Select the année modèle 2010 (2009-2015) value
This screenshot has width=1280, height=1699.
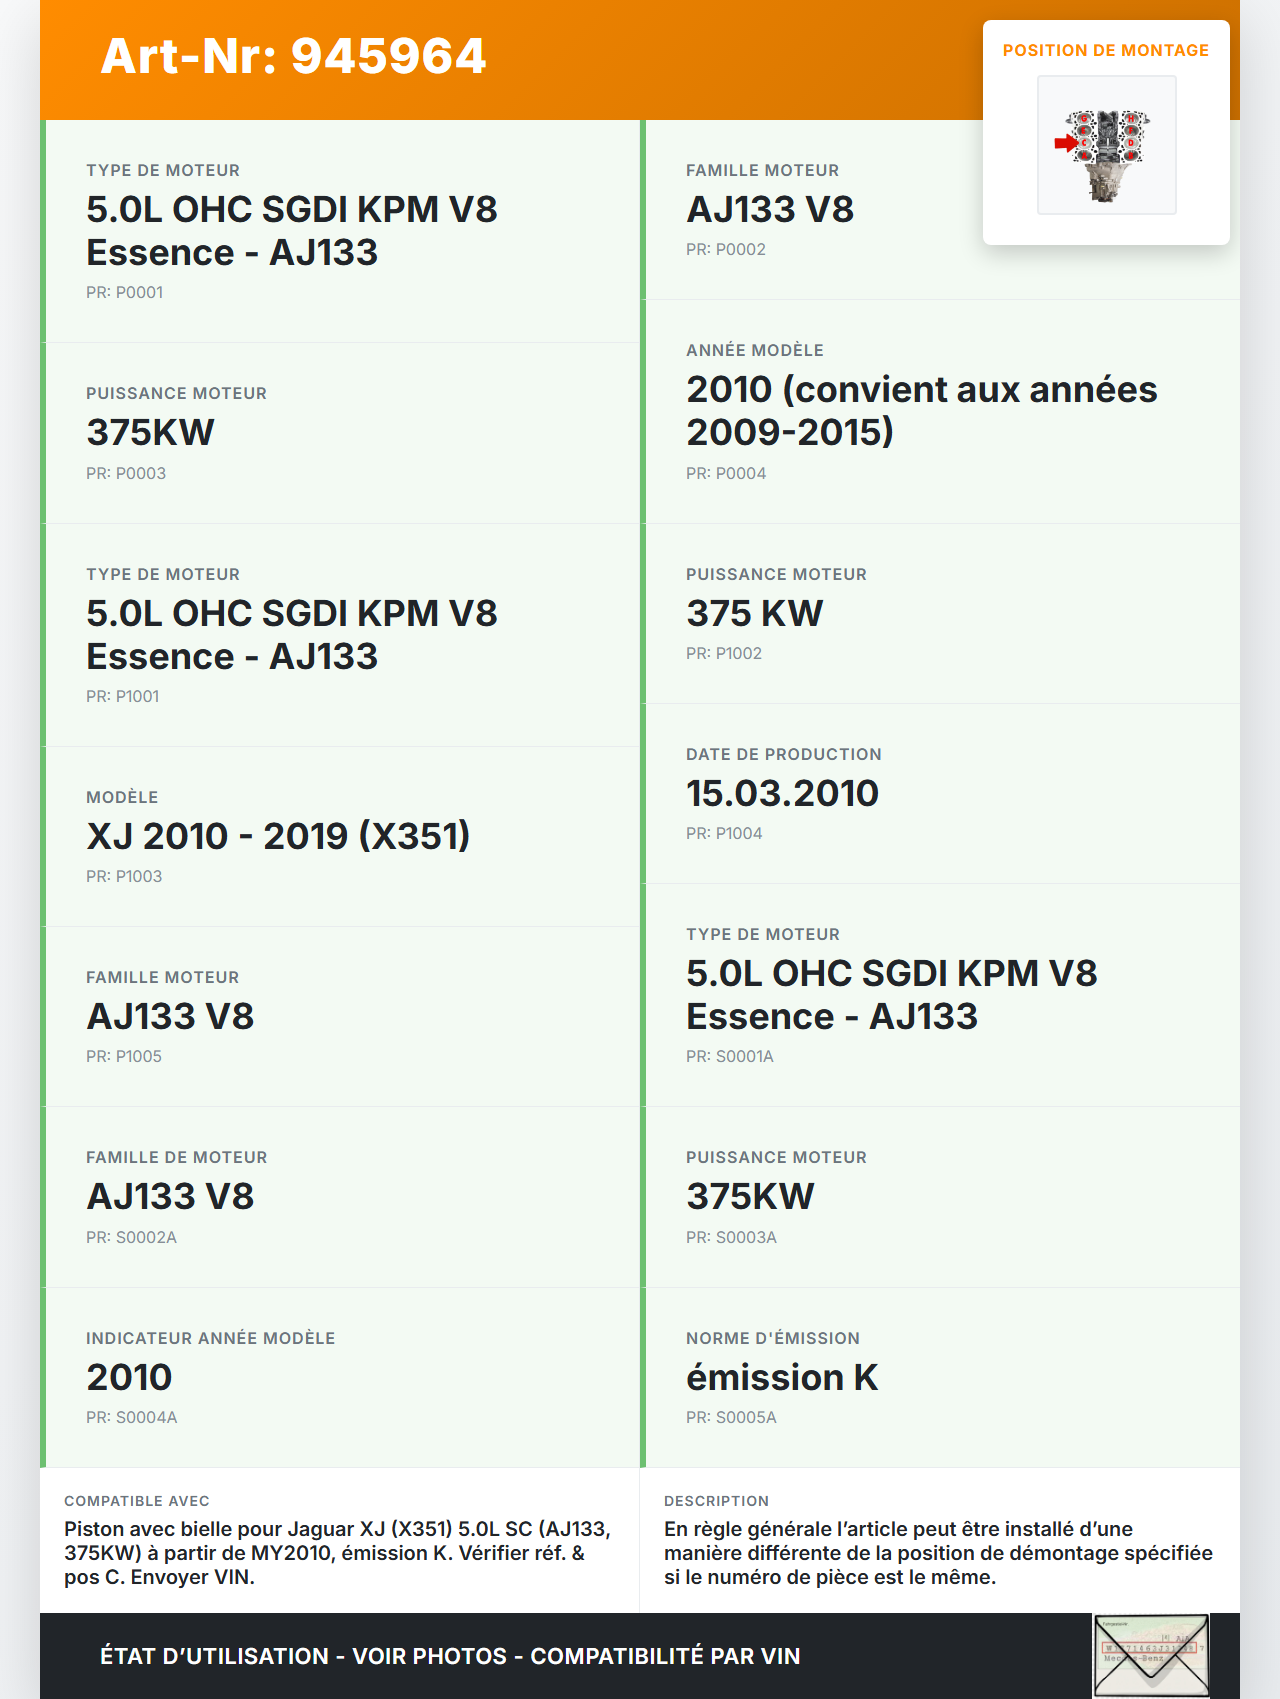(921, 410)
